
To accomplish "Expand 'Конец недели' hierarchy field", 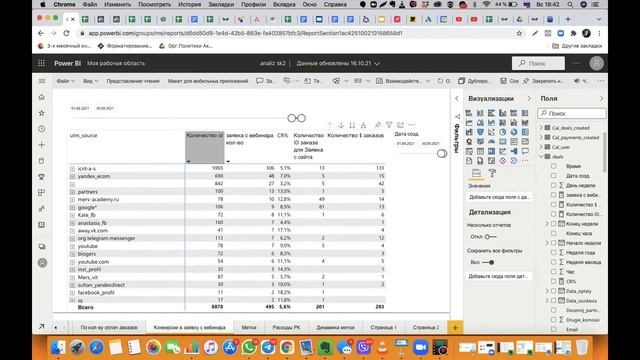I will point(547,224).
